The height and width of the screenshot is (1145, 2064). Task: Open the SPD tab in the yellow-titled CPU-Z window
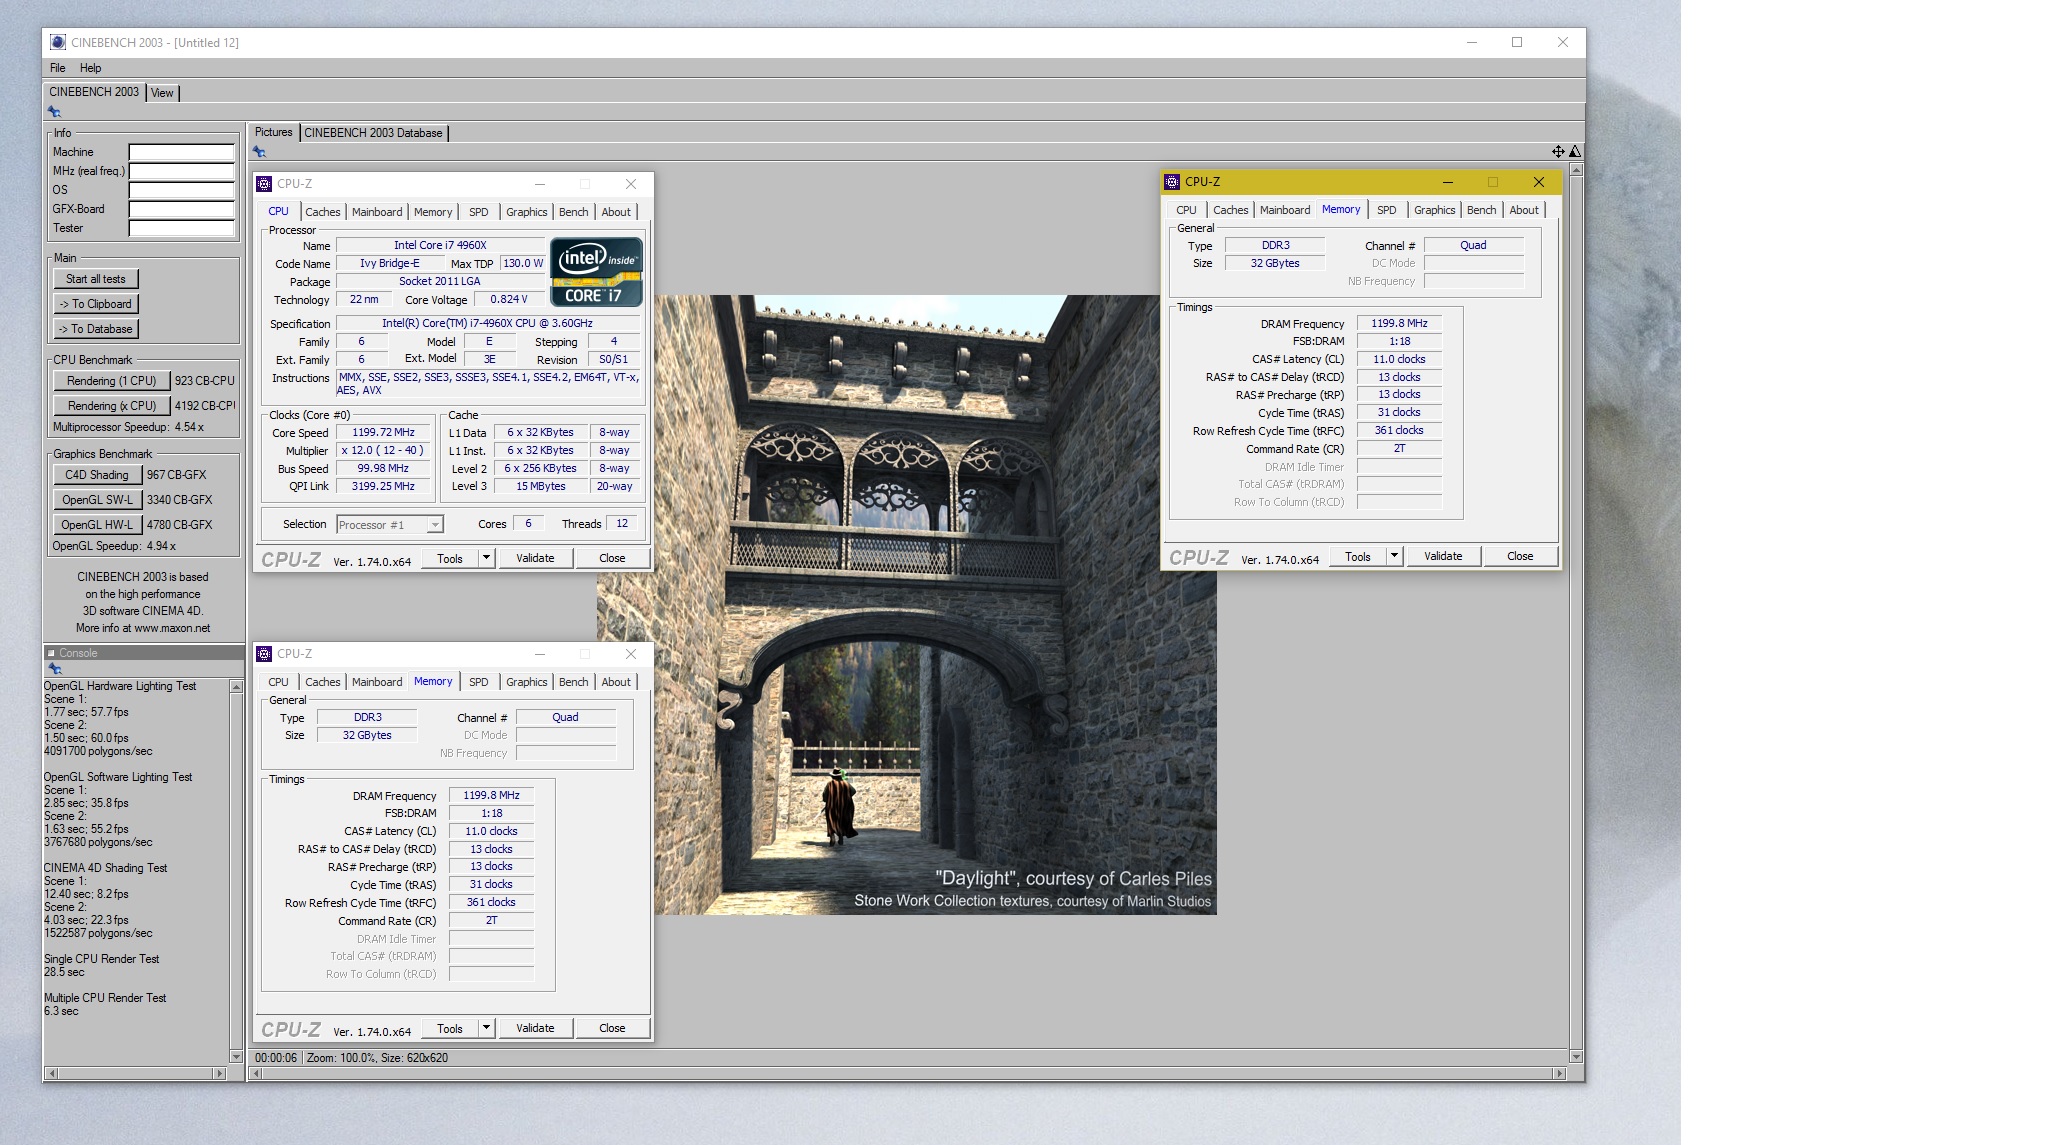click(1386, 210)
